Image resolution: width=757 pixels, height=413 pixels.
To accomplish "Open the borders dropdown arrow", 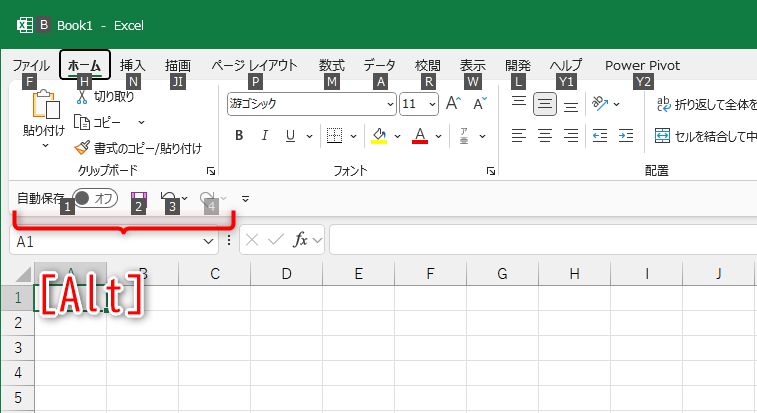I will pyautogui.click(x=353, y=136).
